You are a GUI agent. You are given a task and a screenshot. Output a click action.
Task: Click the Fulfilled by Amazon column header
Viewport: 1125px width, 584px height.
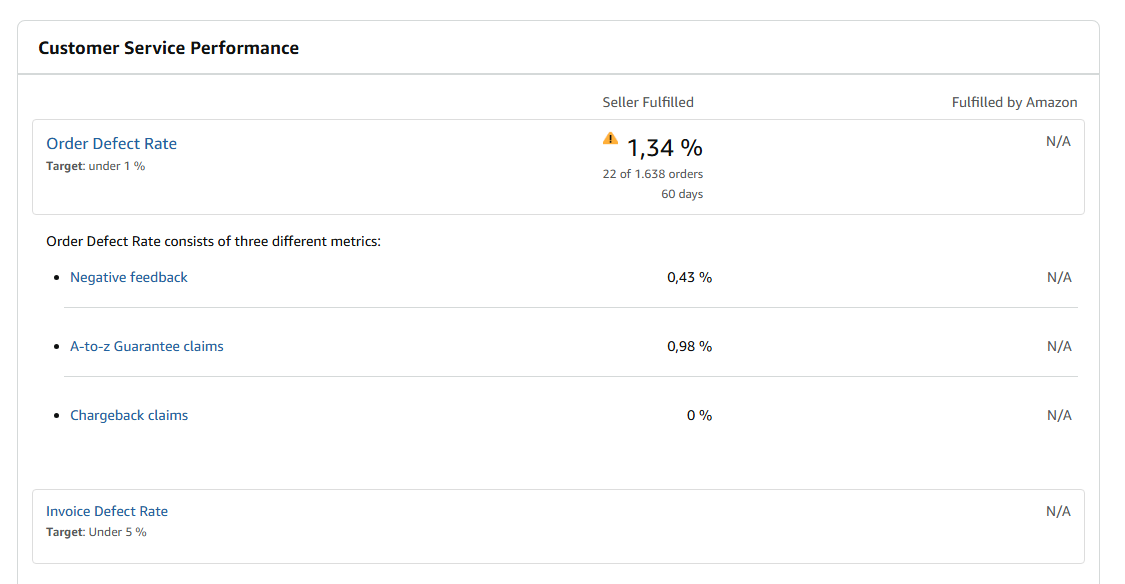(1015, 102)
